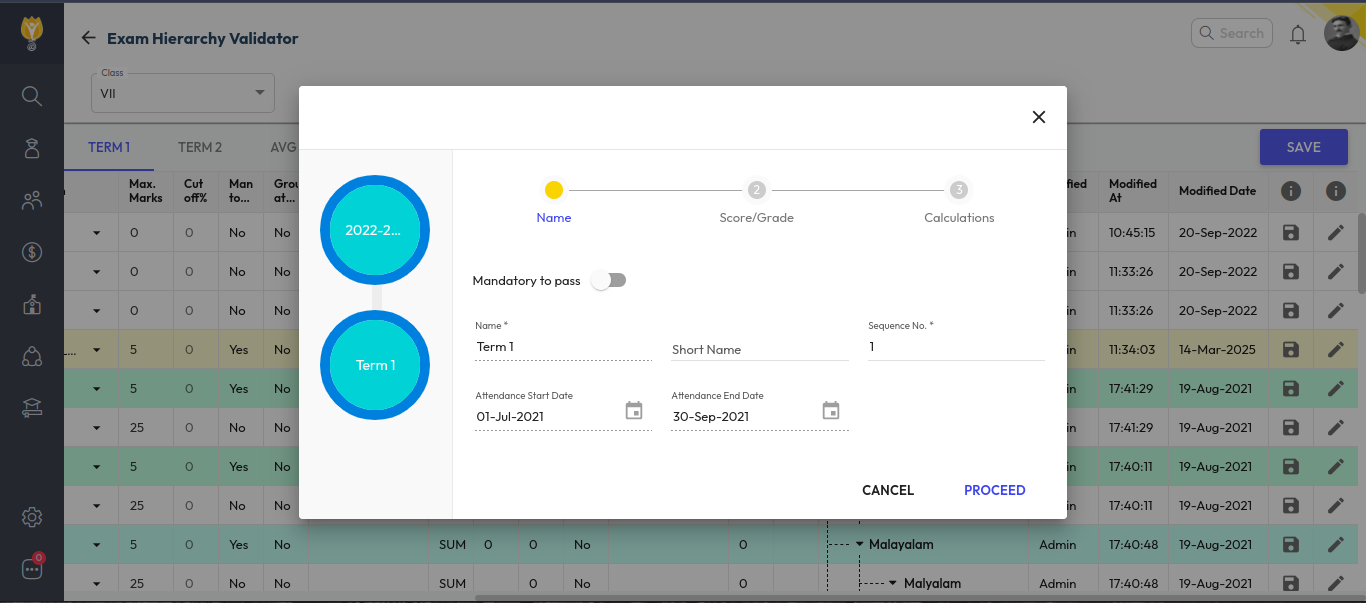
Task: Click the graduation cap icon in sidebar
Action: (x=32, y=407)
